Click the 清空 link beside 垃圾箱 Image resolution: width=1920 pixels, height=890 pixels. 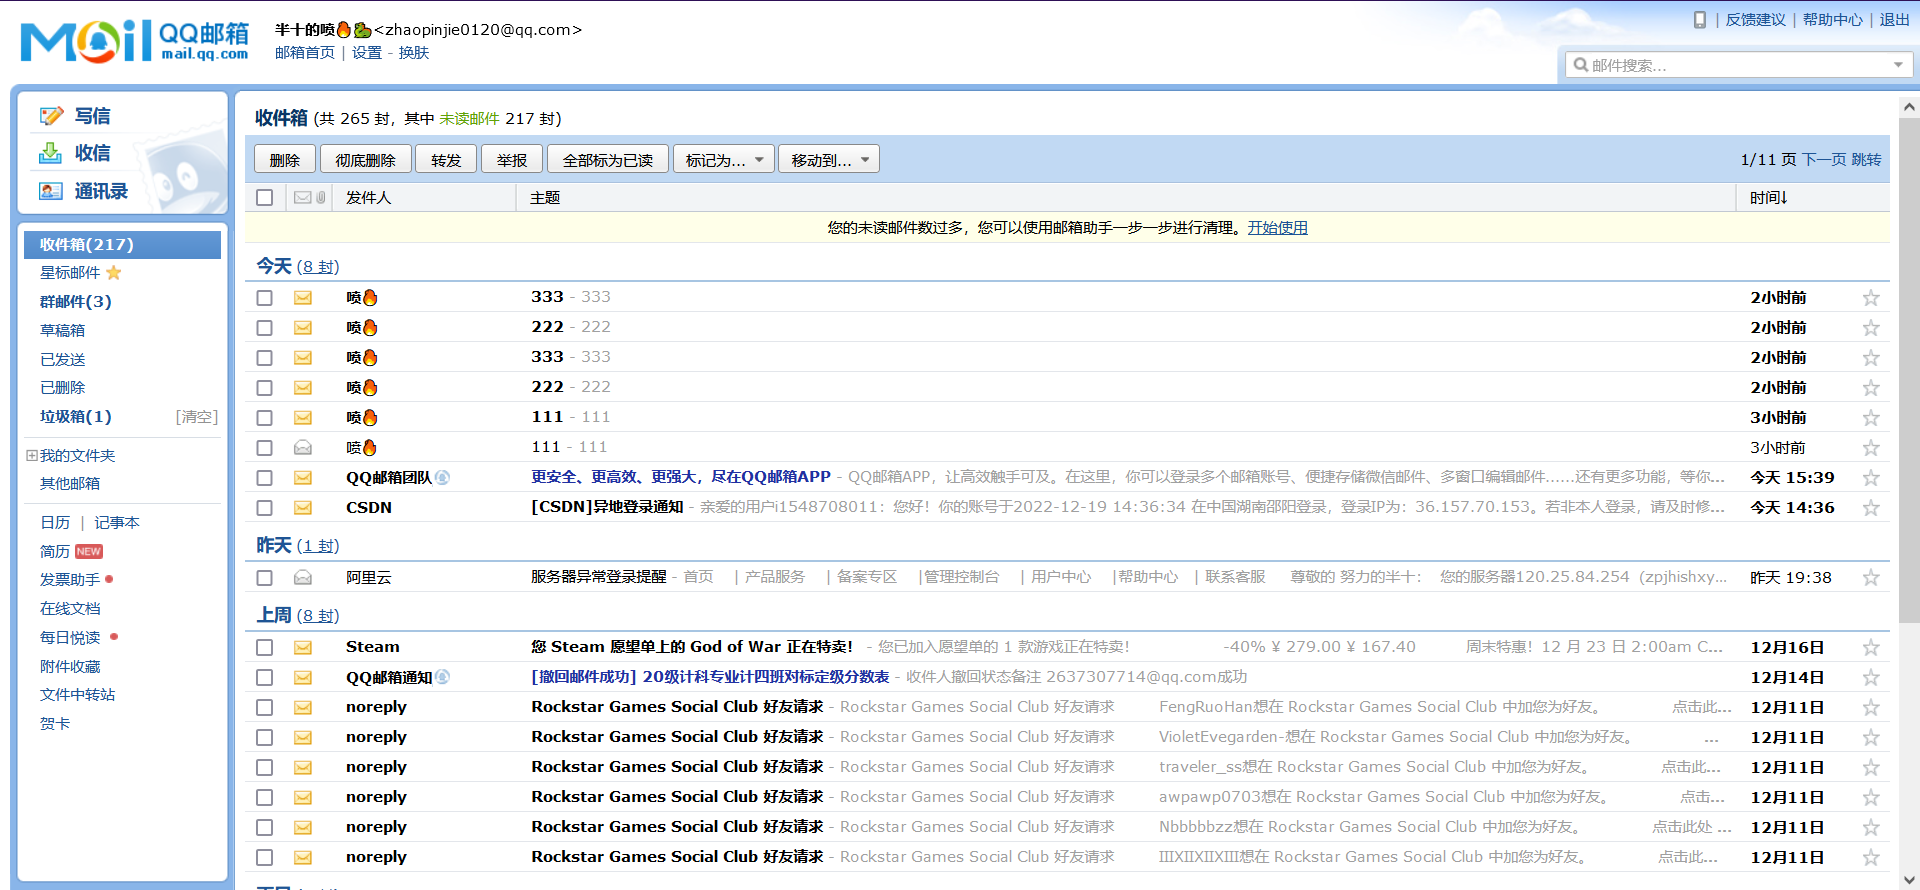click(x=197, y=417)
